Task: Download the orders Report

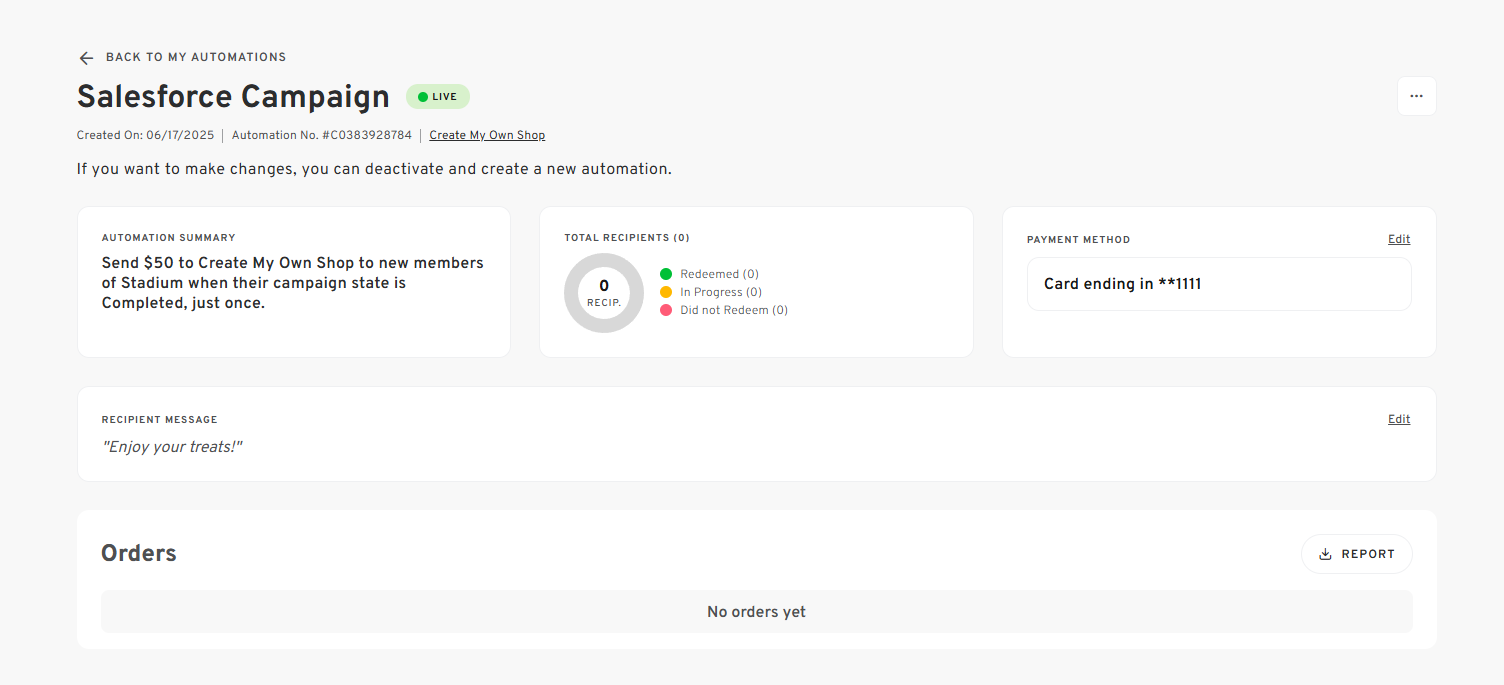Action: click(x=1356, y=554)
